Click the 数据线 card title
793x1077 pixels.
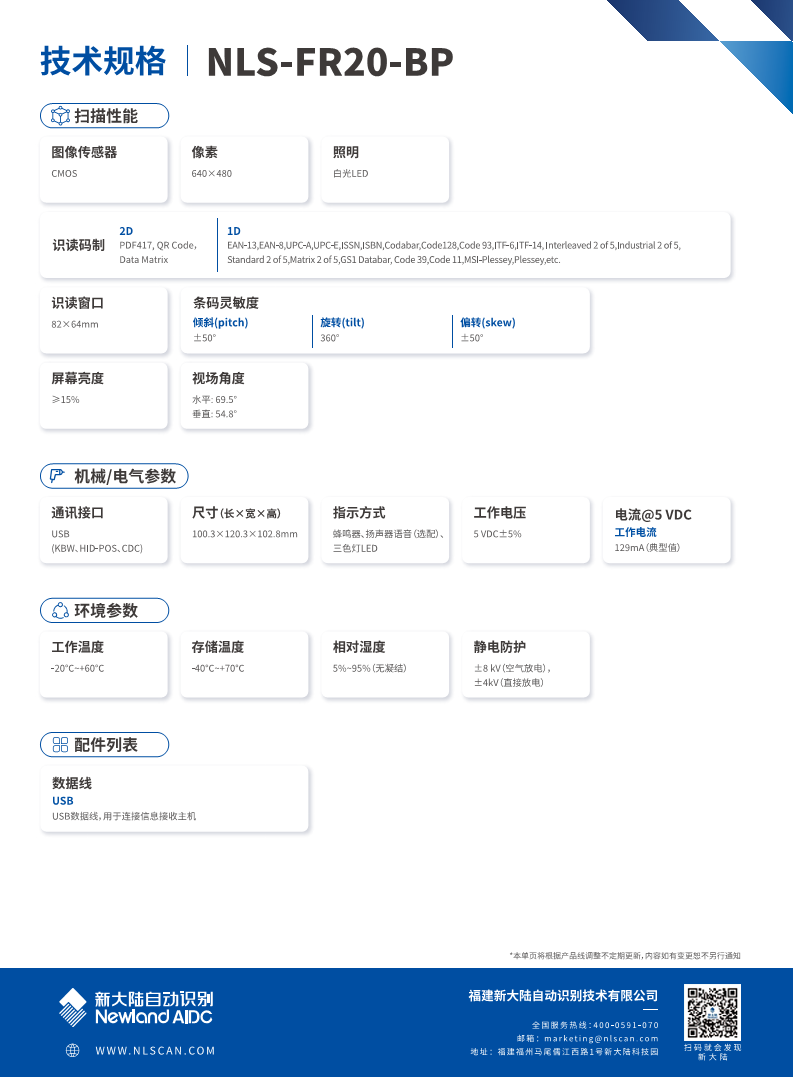click(x=72, y=783)
